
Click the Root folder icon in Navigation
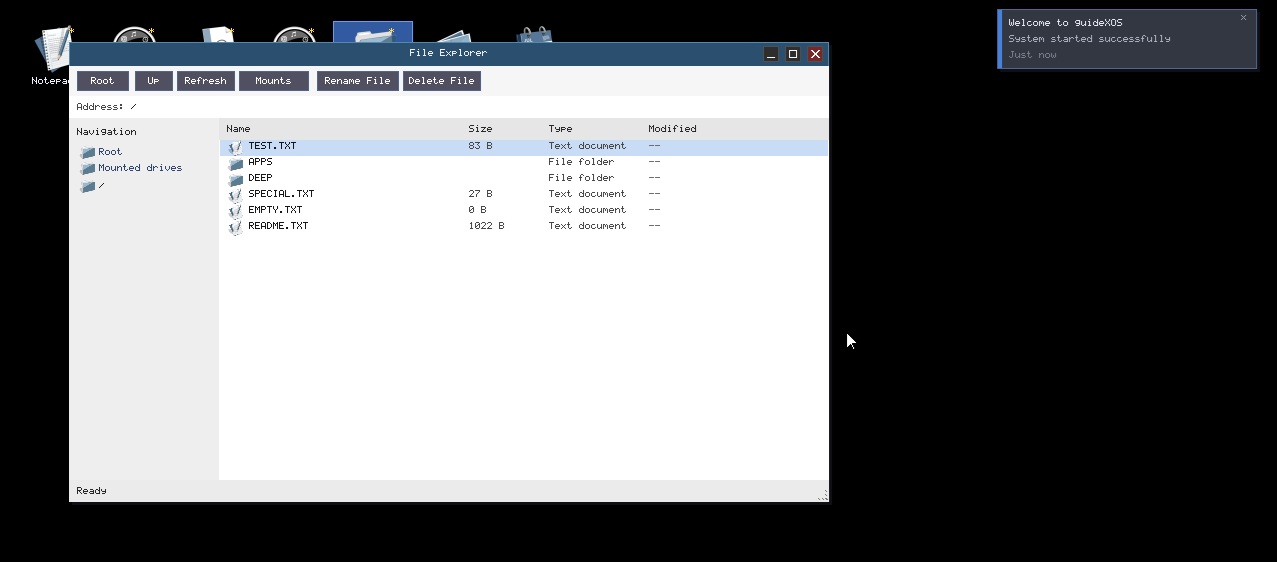[88, 153]
